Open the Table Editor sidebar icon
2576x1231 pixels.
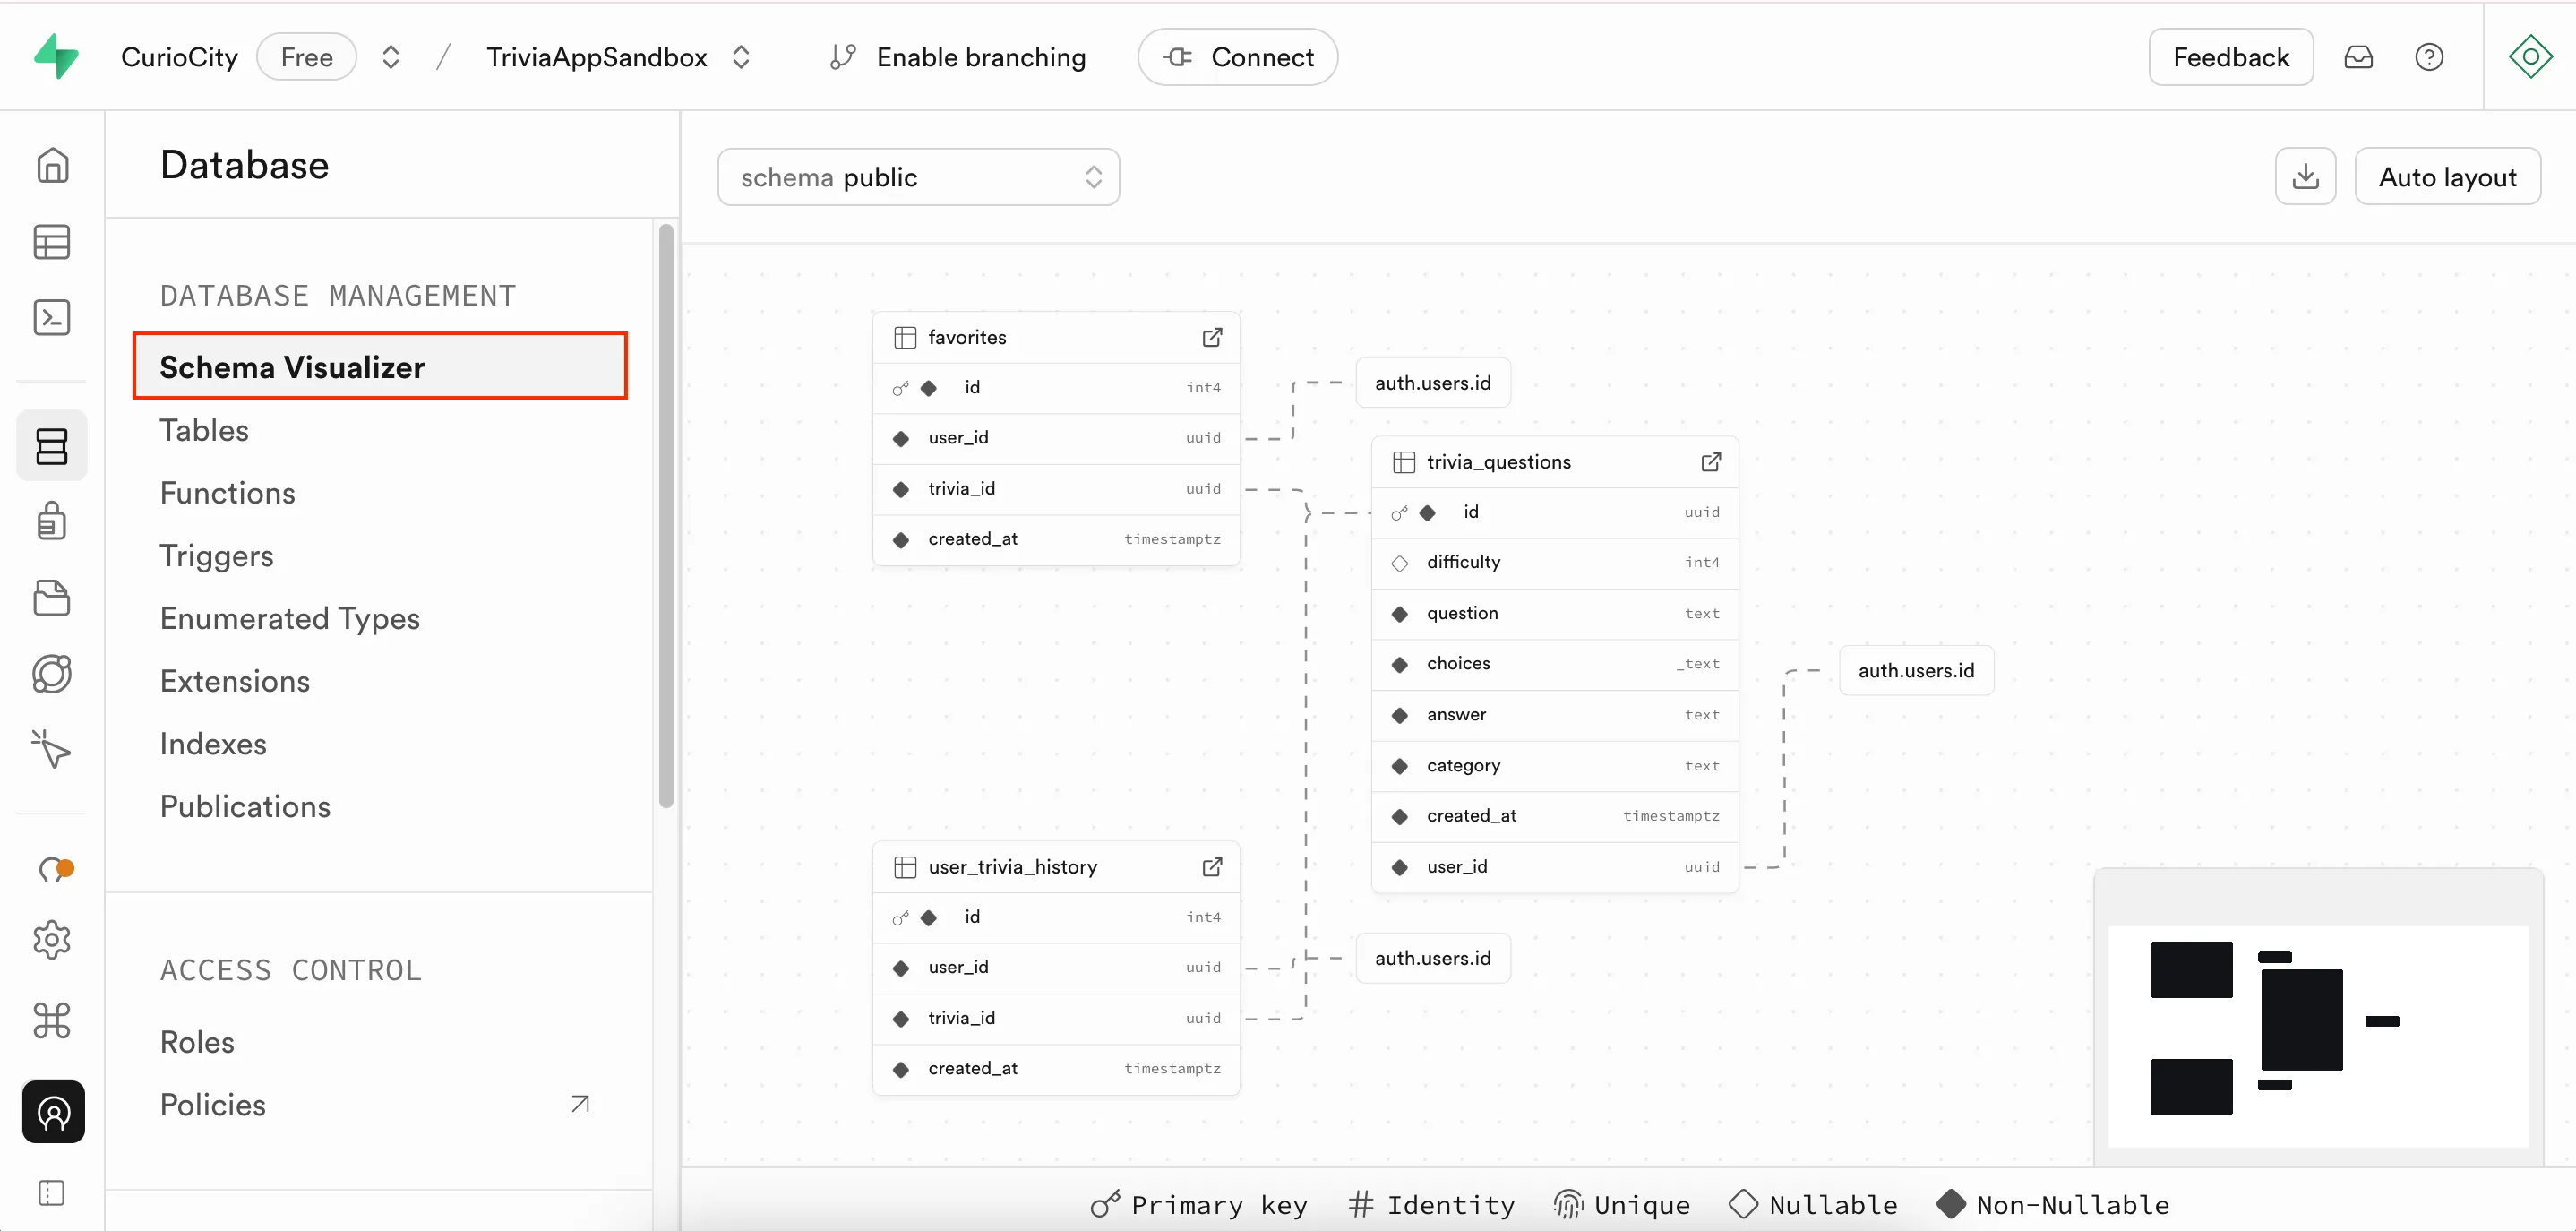52,242
